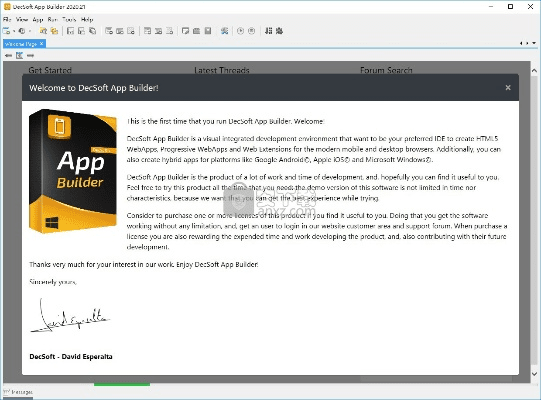
Task: Open the App menu
Action: [38, 20]
